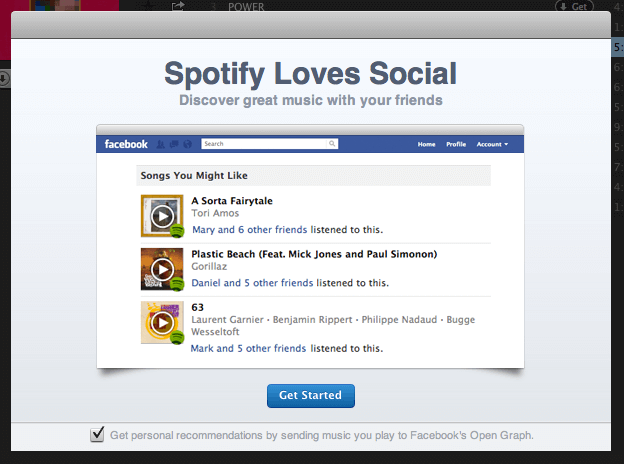
Task: Select the song title 63
Action: point(197,307)
